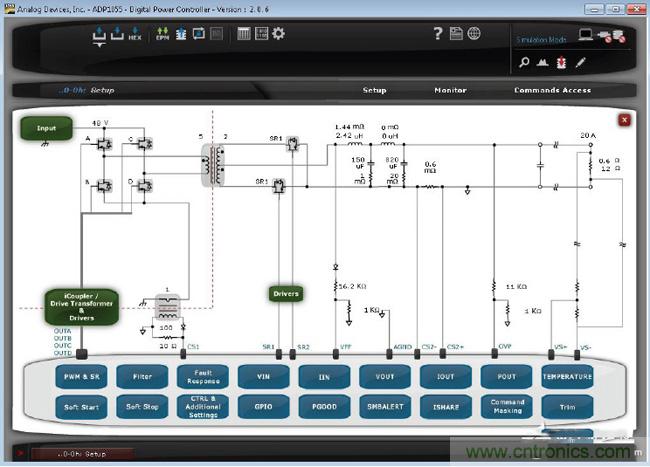650x467 pixels.
Task: Open the Command Masking button
Action: pyautogui.click(x=507, y=408)
